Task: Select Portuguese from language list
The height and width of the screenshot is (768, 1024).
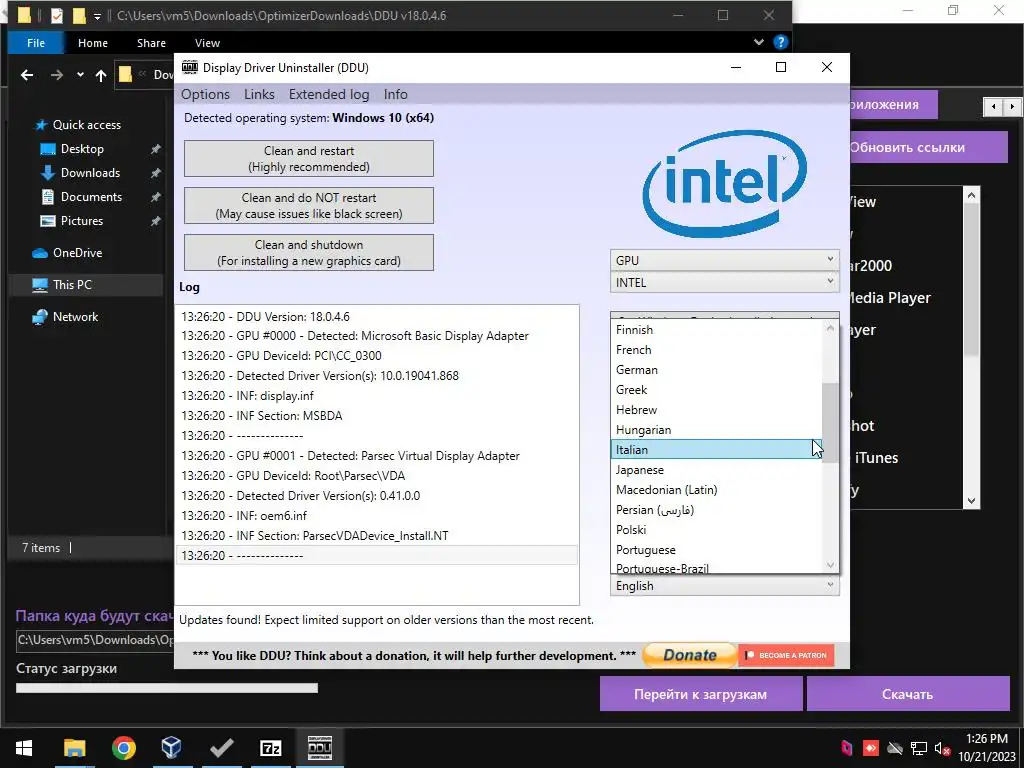Action: (x=716, y=550)
